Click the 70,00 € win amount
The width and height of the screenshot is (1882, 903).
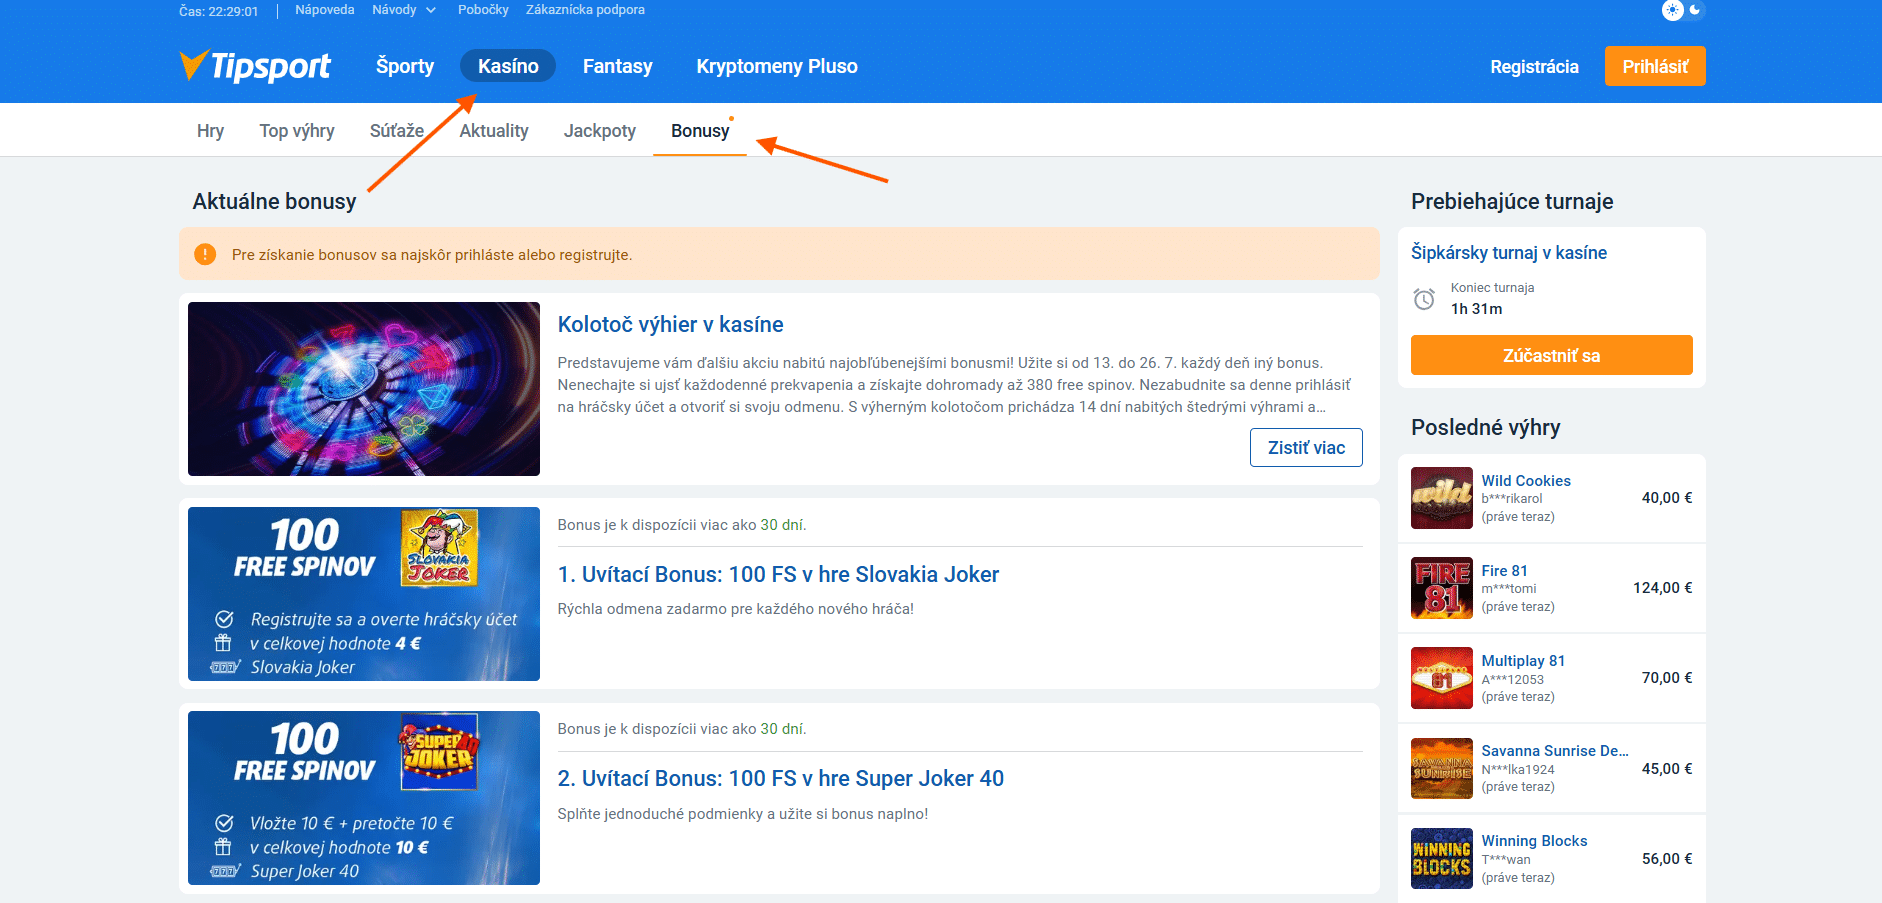click(1667, 678)
